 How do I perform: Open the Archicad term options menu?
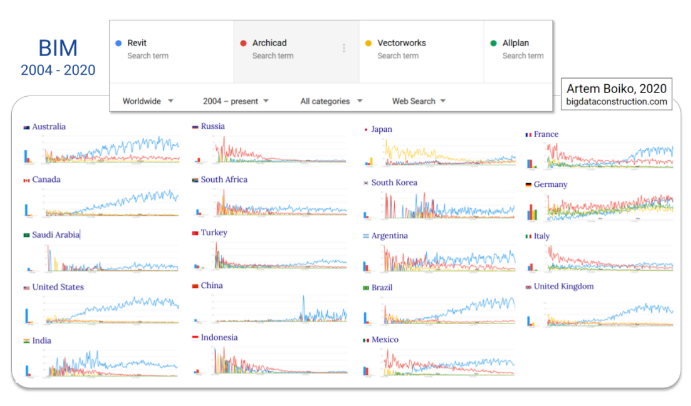point(344,48)
